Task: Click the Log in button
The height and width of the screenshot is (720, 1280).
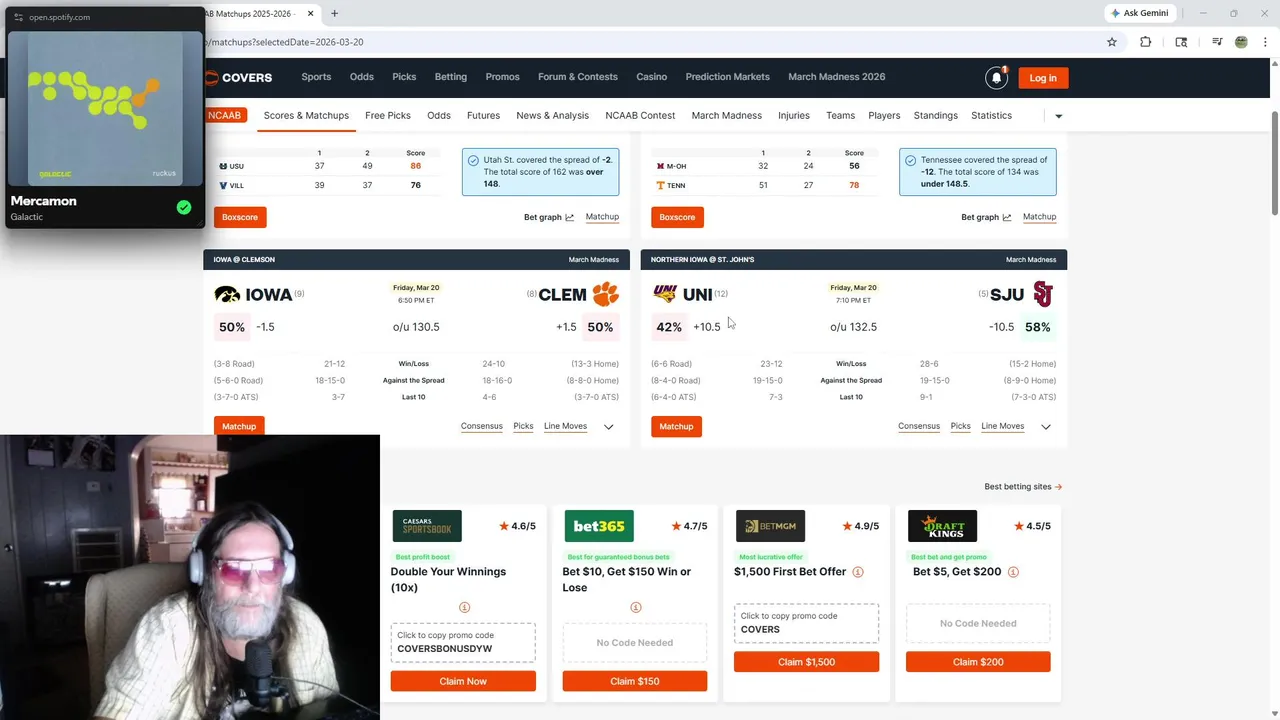Action: point(1043,78)
